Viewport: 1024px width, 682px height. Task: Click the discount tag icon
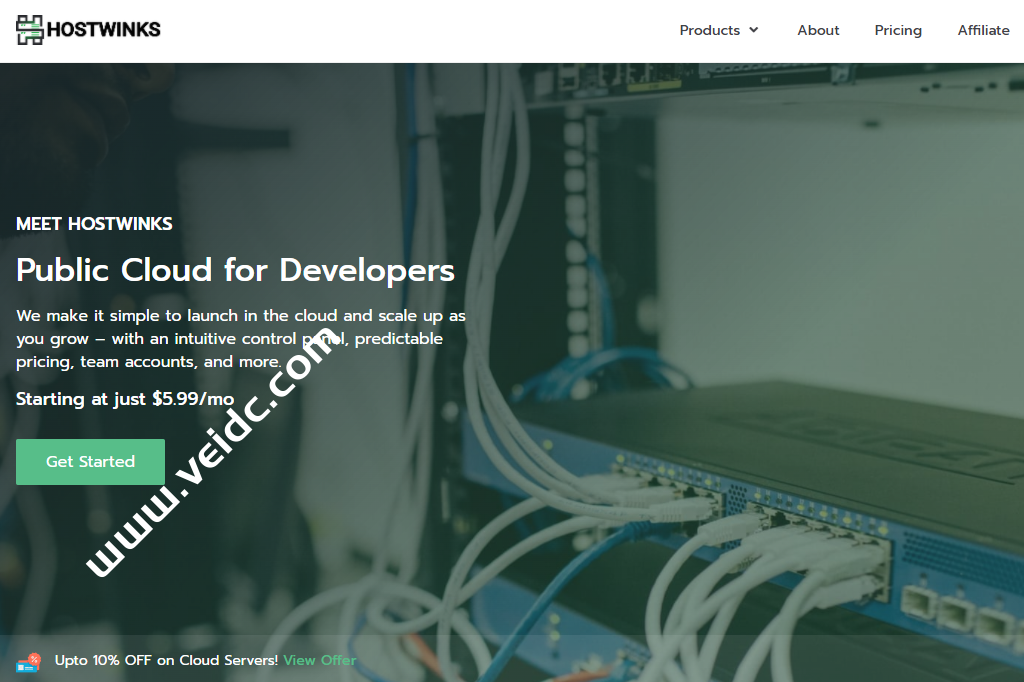29,662
